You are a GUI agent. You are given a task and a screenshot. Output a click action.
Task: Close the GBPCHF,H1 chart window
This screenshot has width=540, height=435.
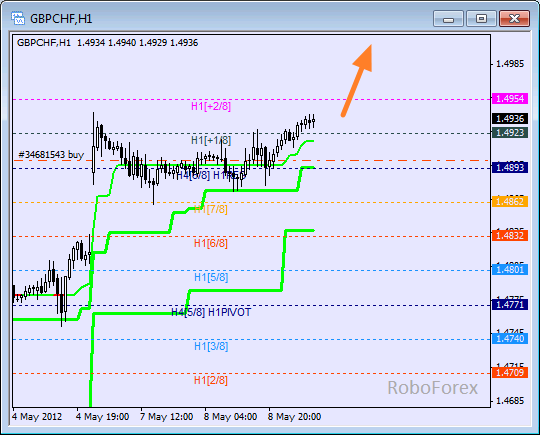[514, 19]
